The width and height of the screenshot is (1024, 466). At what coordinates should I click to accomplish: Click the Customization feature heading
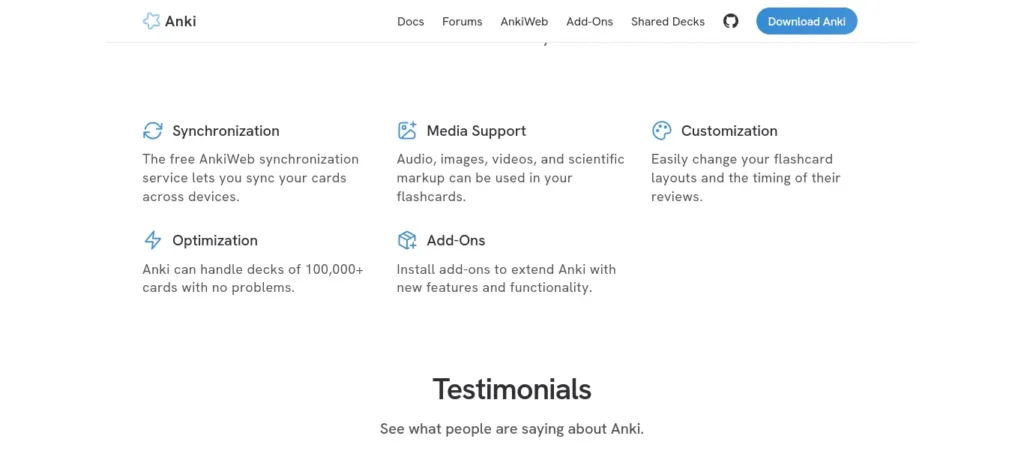(729, 131)
